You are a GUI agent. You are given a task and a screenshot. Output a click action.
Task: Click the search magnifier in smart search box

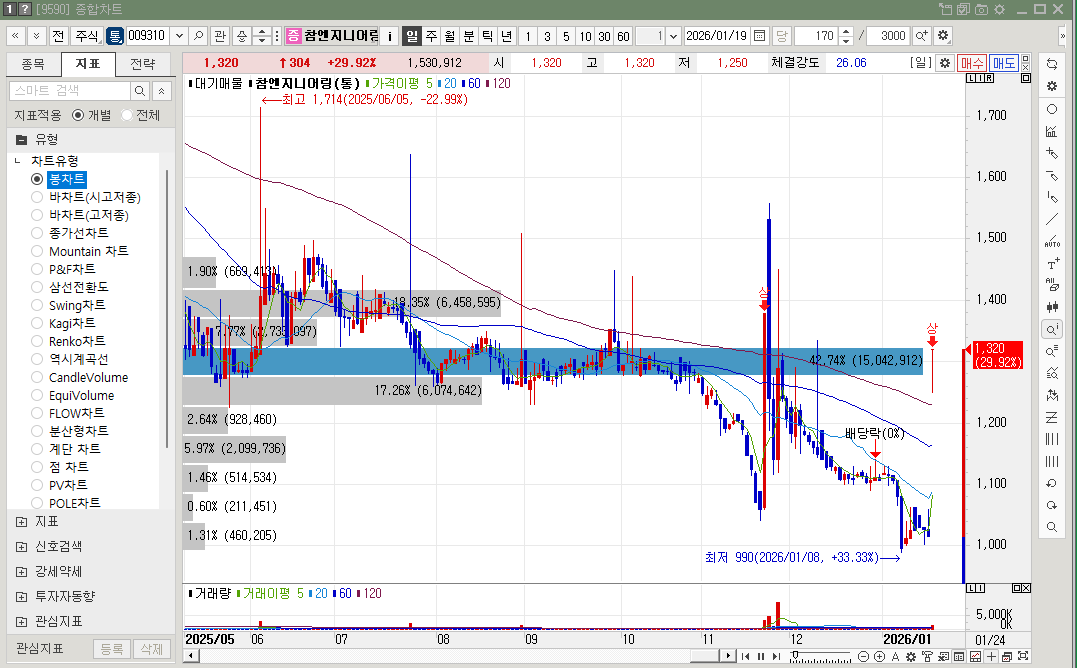click(x=139, y=91)
